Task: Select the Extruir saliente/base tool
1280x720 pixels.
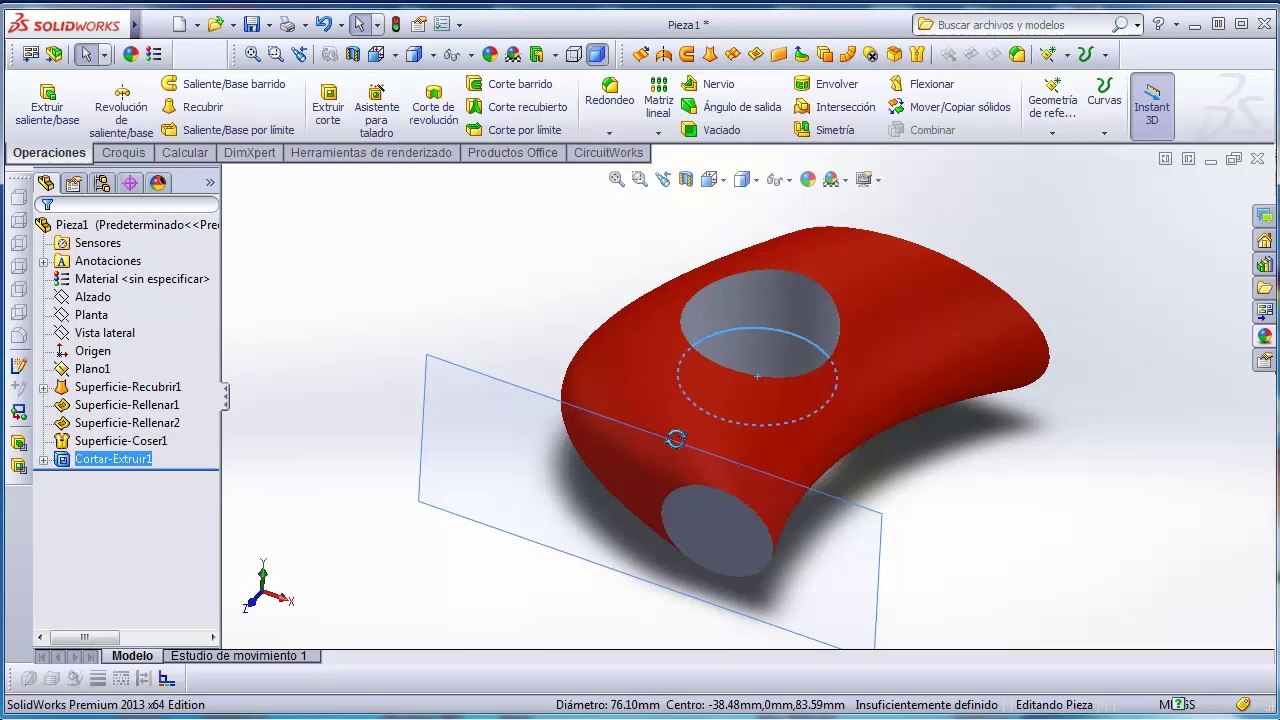Action: coord(47,105)
